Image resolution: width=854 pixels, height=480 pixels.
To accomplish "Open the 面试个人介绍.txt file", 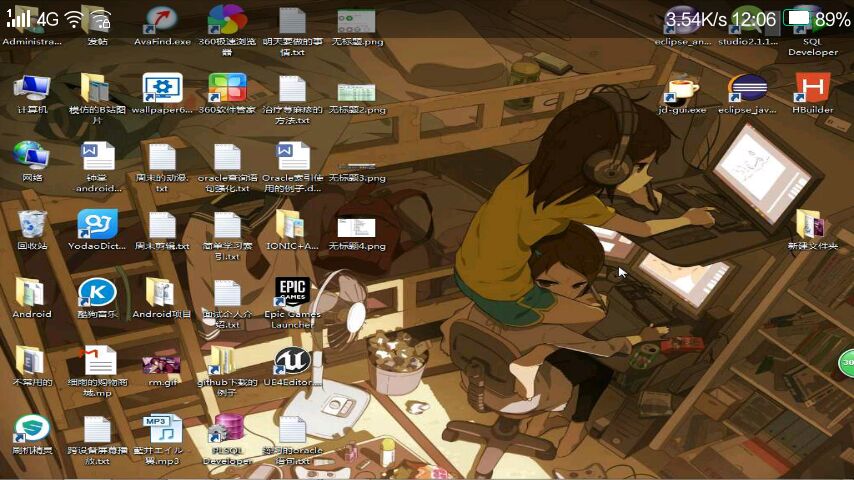I will [x=227, y=304].
